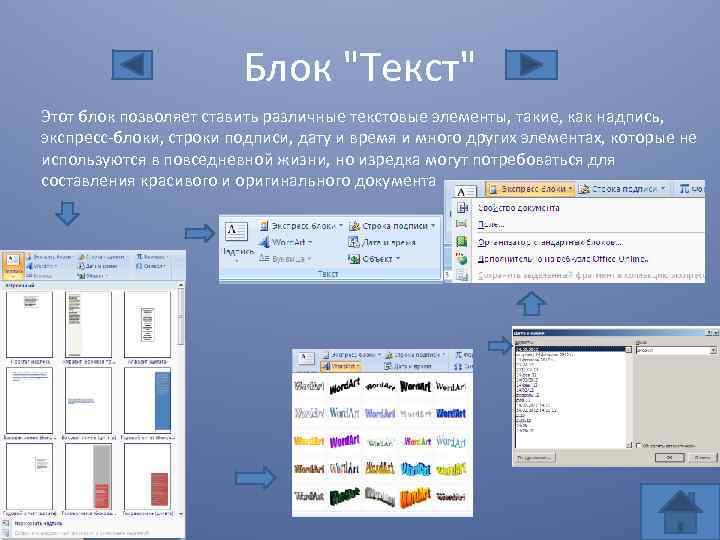The width and height of the screenshot is (720, 540).
Task: Click Дата и время in central Текст group
Action: pos(382,242)
